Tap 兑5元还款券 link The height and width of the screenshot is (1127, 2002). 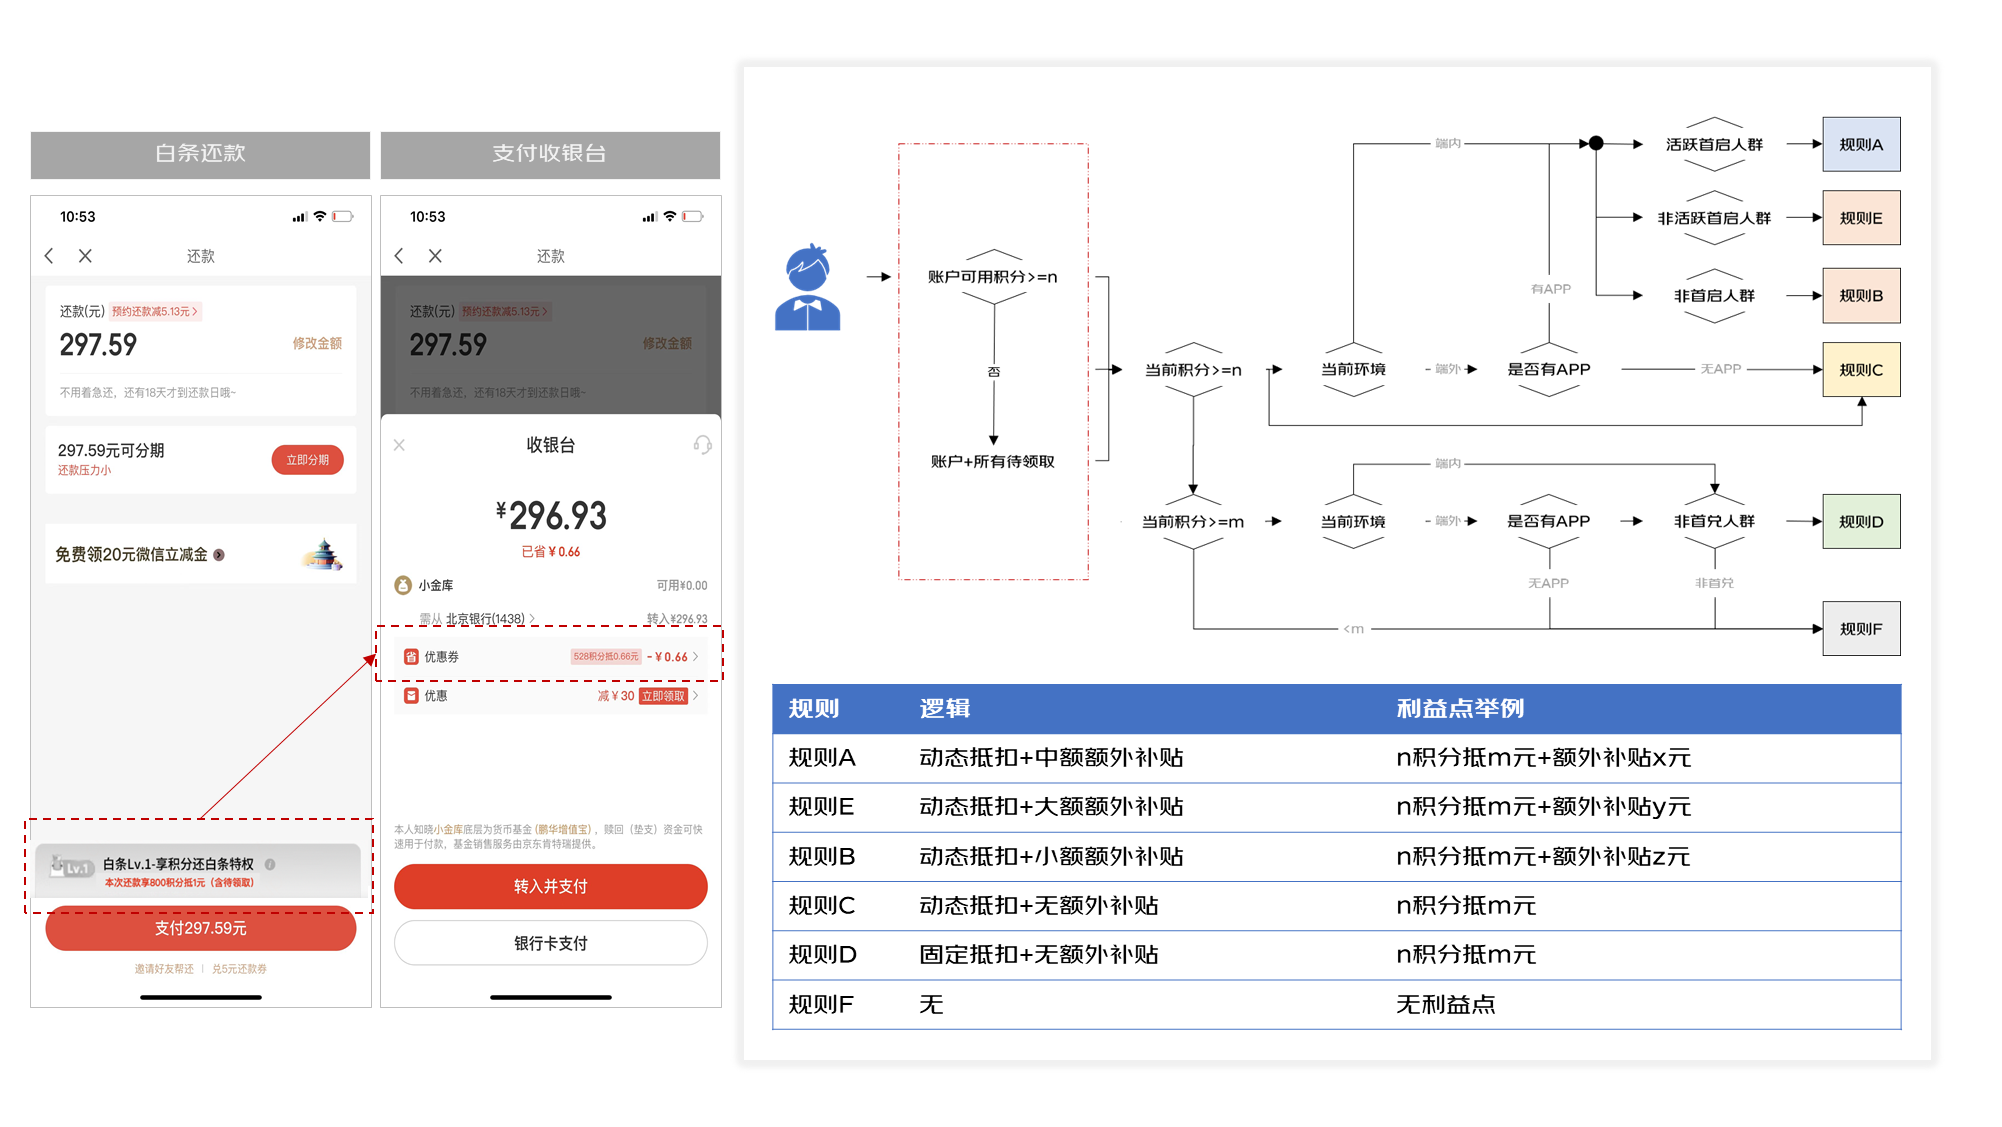[239, 969]
